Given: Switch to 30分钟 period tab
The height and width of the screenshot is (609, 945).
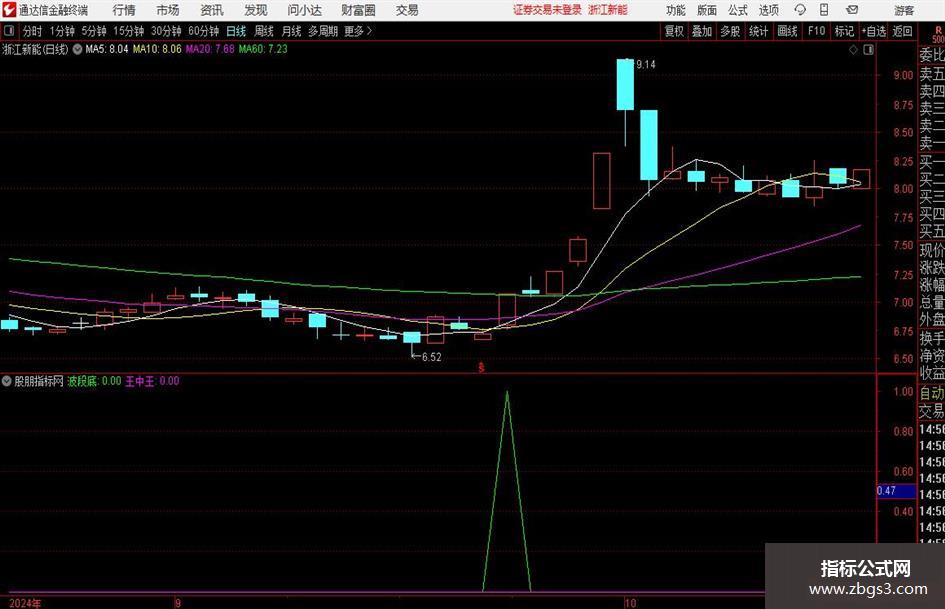Looking at the screenshot, I should point(166,31).
